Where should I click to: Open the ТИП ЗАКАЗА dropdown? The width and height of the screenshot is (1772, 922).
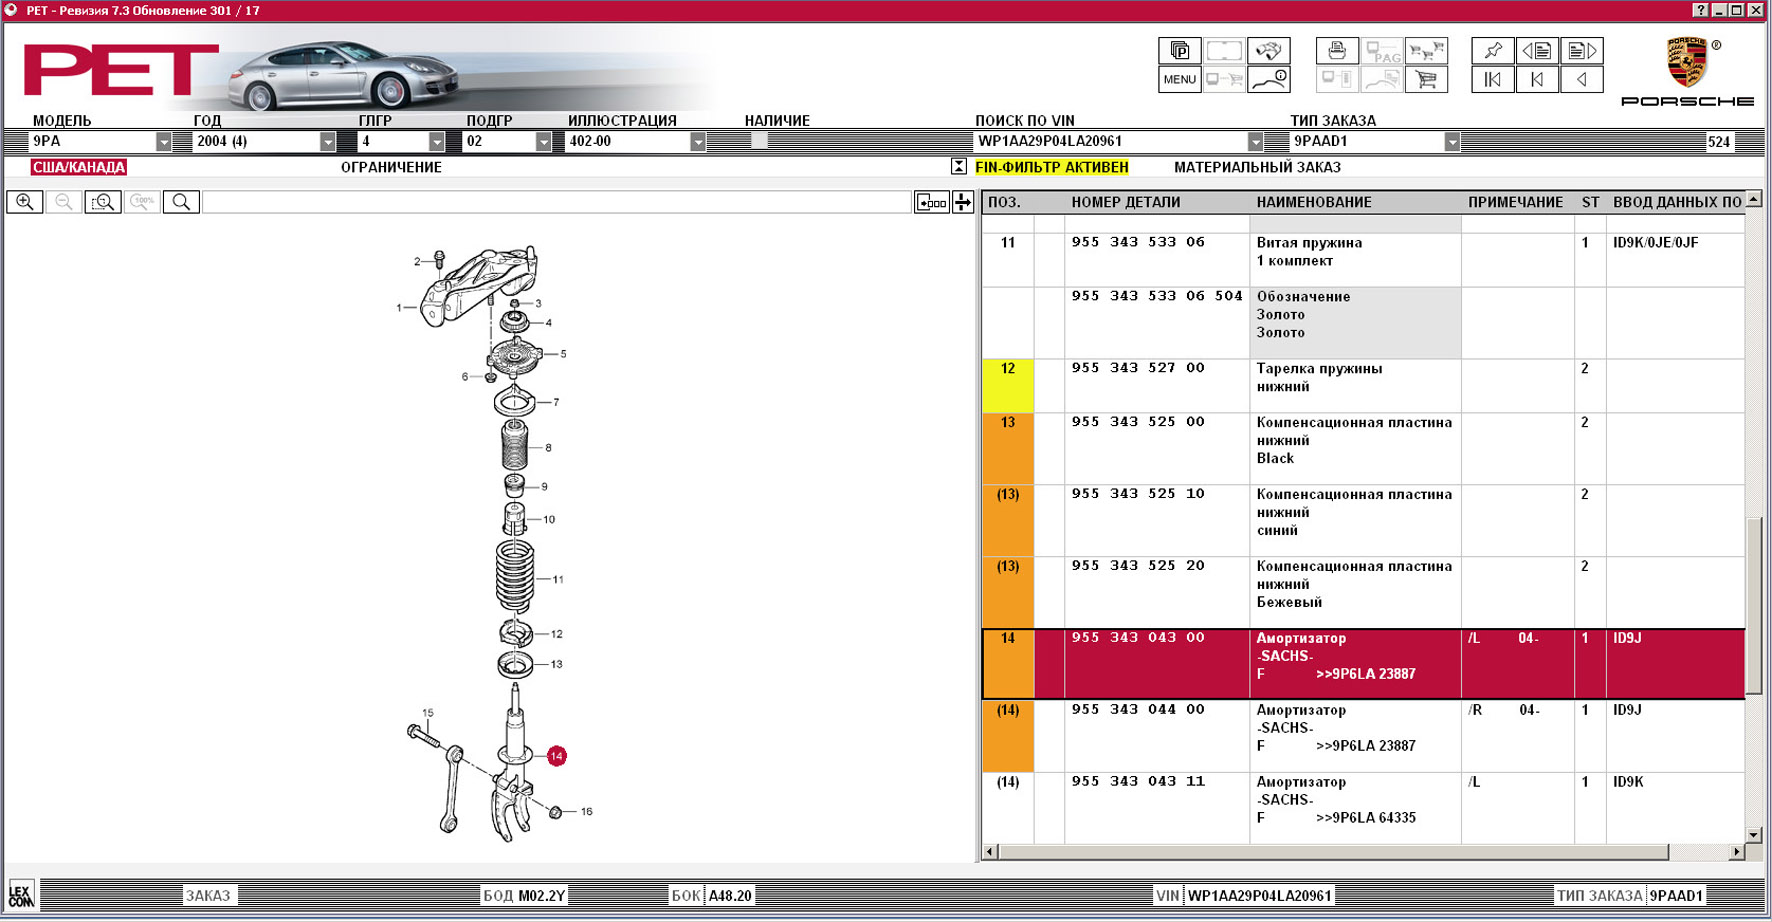(x=1451, y=142)
